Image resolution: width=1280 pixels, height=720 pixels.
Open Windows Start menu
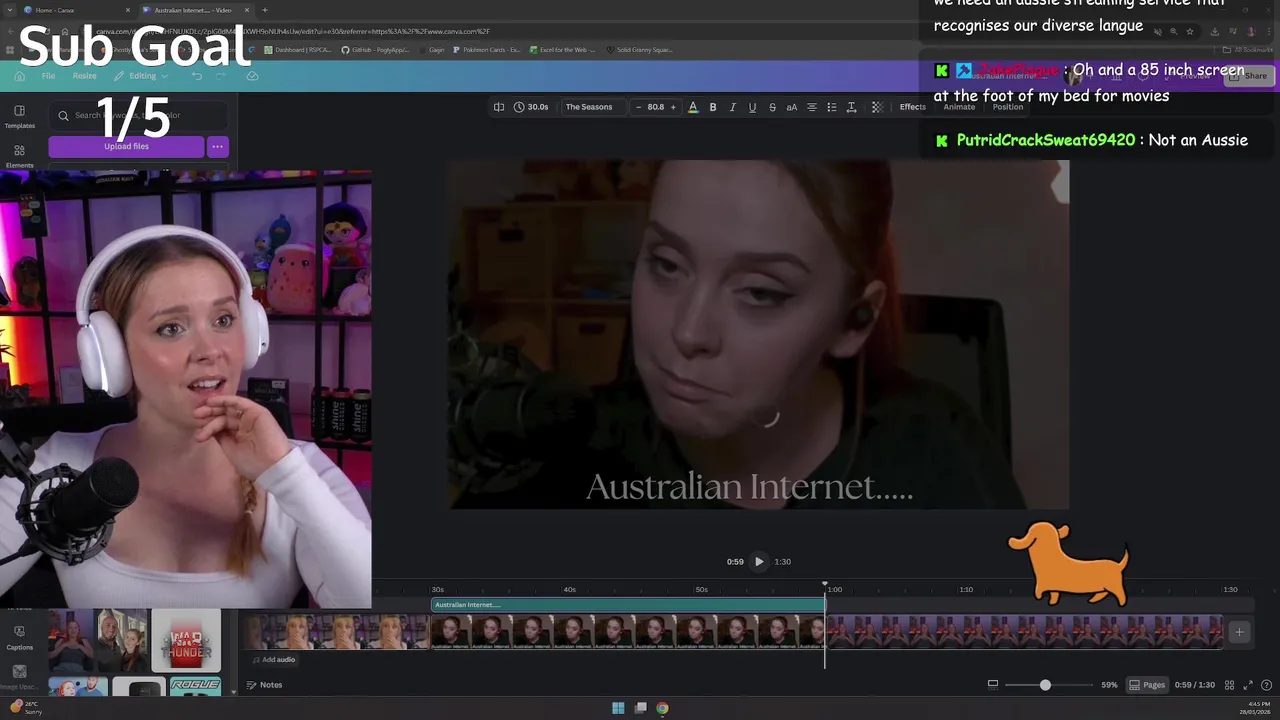[618, 708]
